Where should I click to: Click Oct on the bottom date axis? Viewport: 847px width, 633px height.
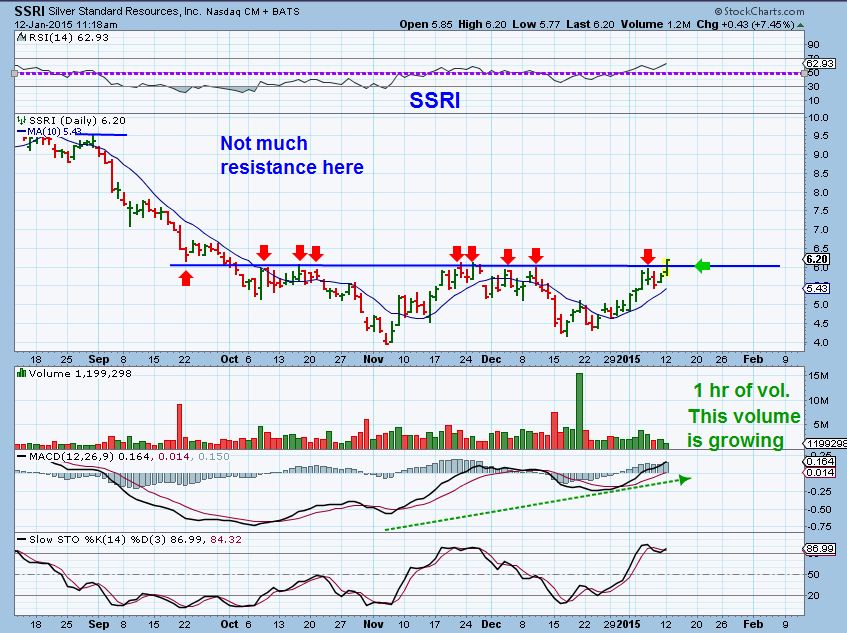pos(229,624)
